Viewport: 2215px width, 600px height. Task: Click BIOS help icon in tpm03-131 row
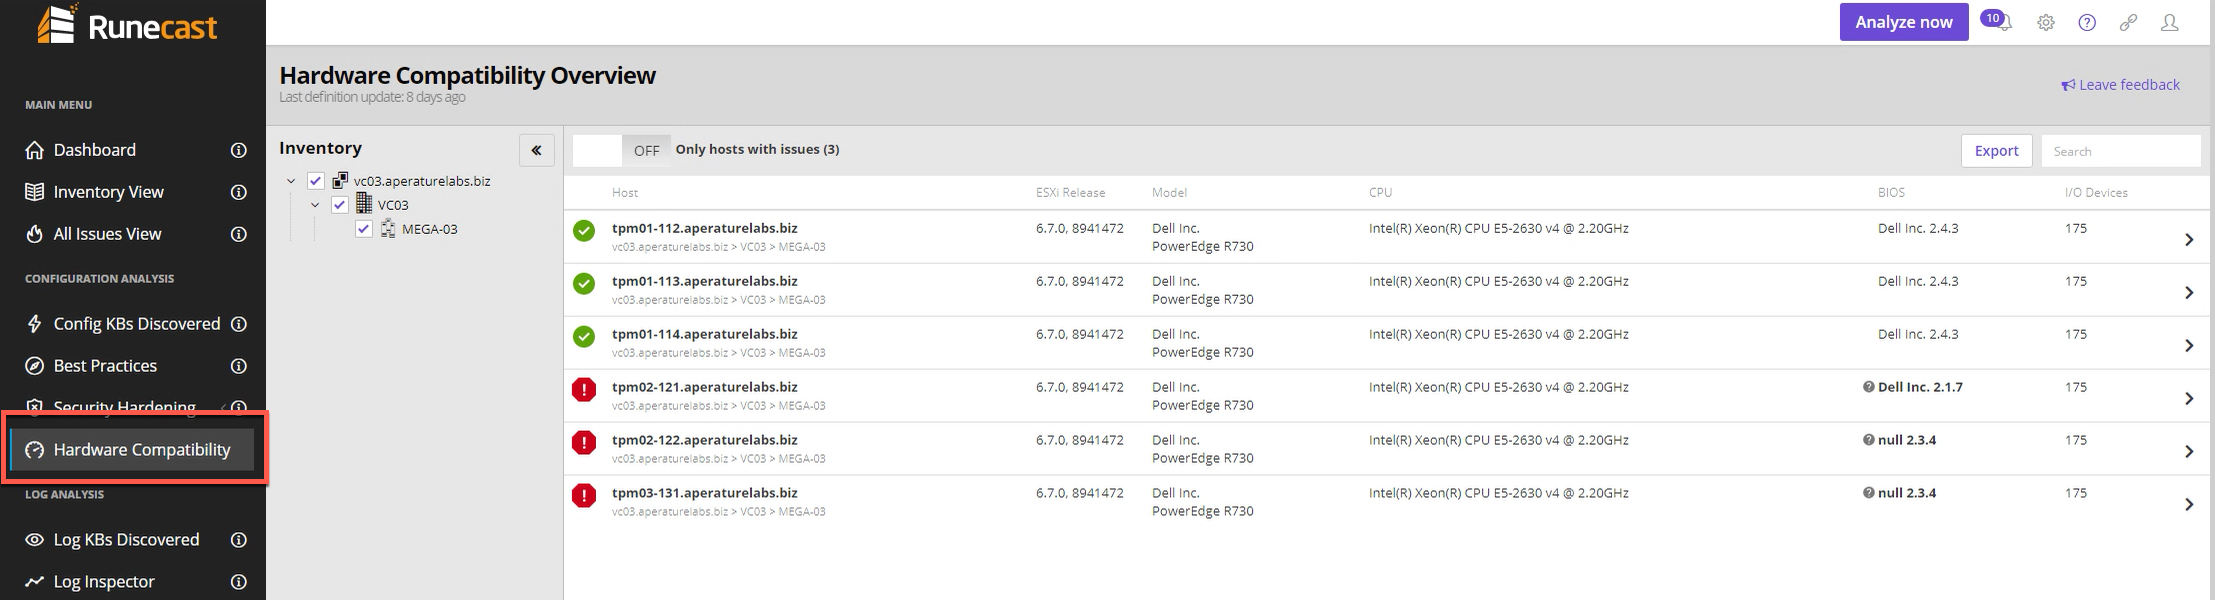coord(1868,493)
